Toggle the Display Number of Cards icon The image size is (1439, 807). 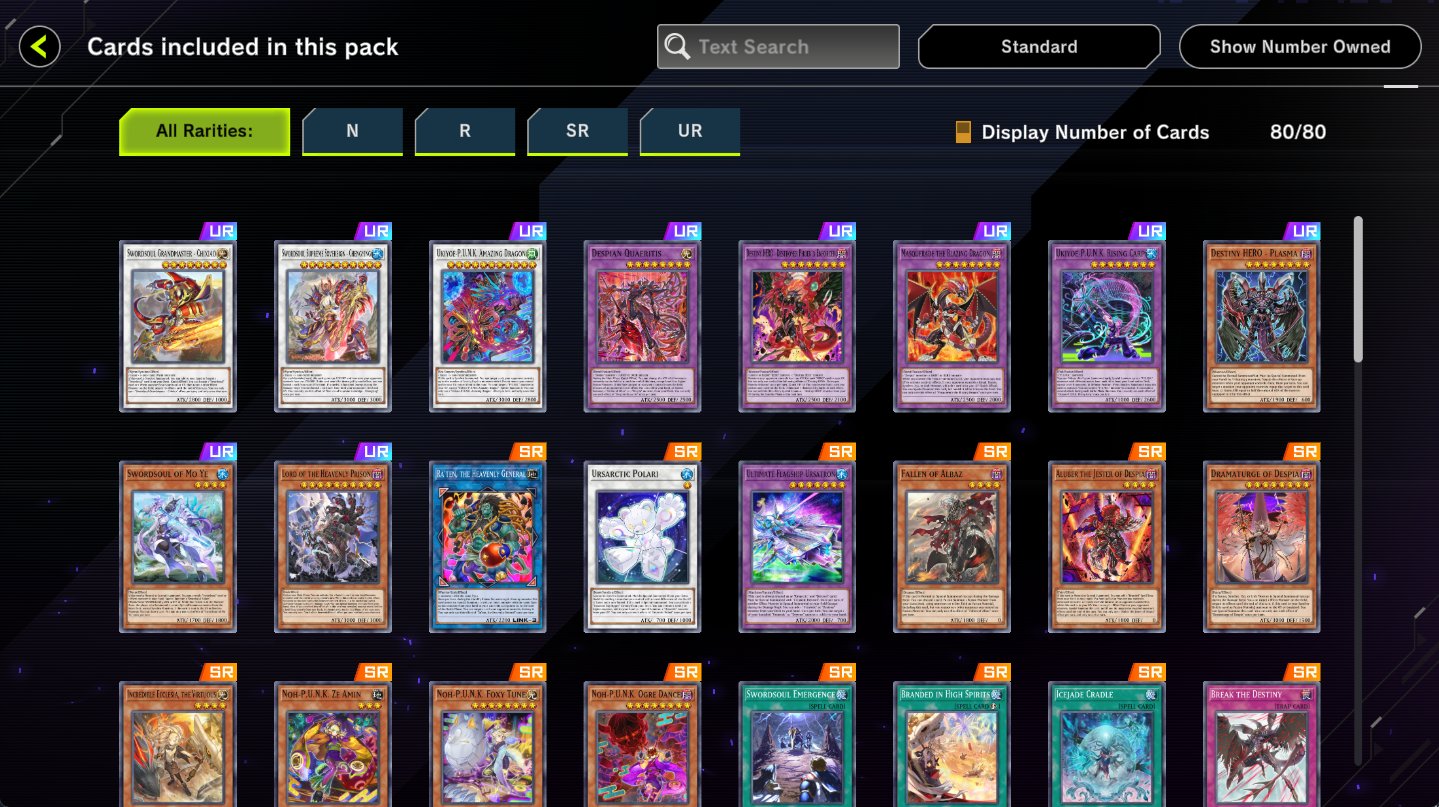[x=963, y=132]
